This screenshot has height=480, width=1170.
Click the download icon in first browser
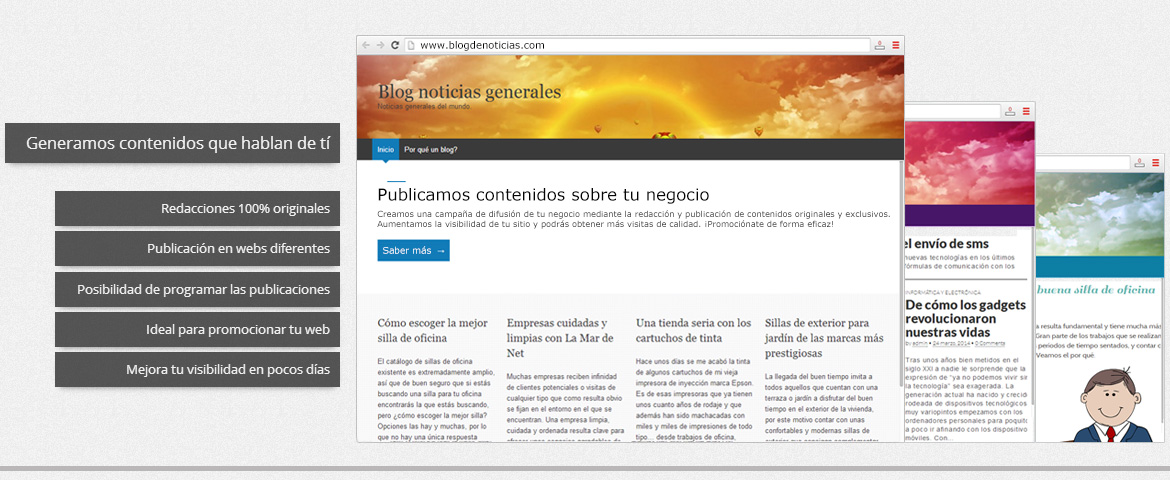[880, 45]
